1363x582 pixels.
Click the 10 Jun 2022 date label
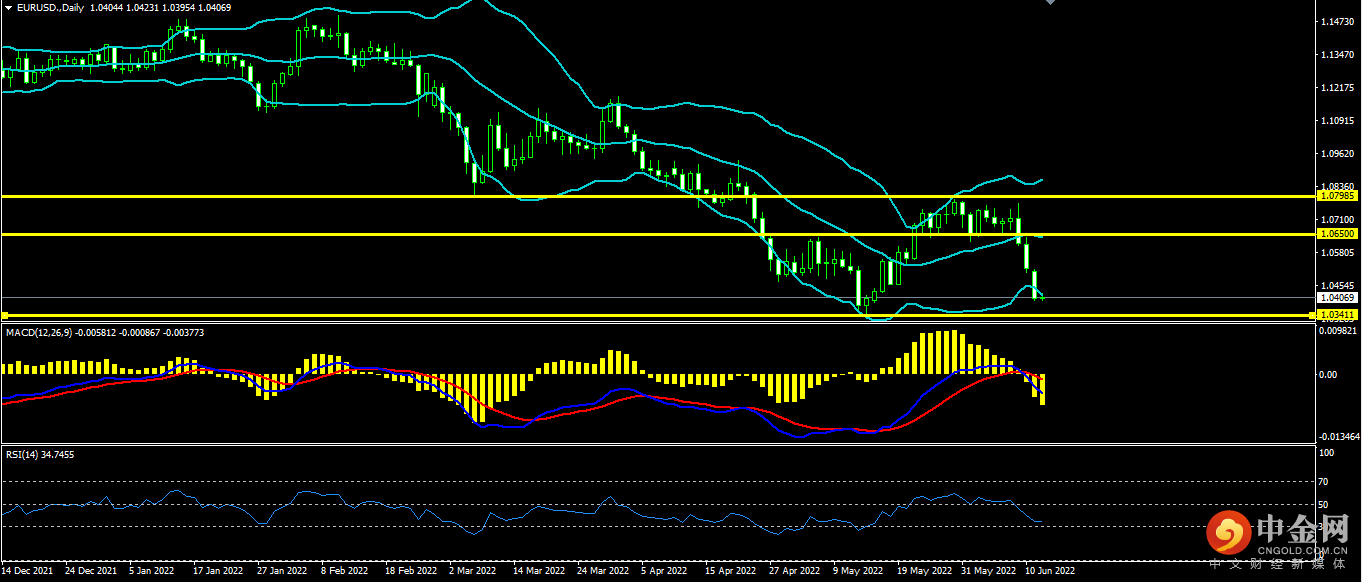pyautogui.click(x=1051, y=572)
